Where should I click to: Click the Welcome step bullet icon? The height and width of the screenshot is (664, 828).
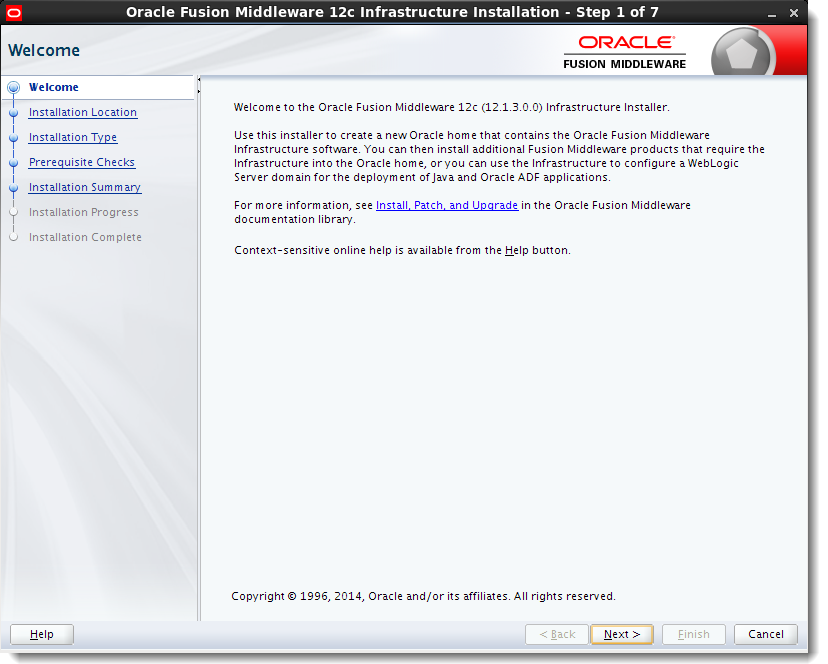(x=14, y=87)
